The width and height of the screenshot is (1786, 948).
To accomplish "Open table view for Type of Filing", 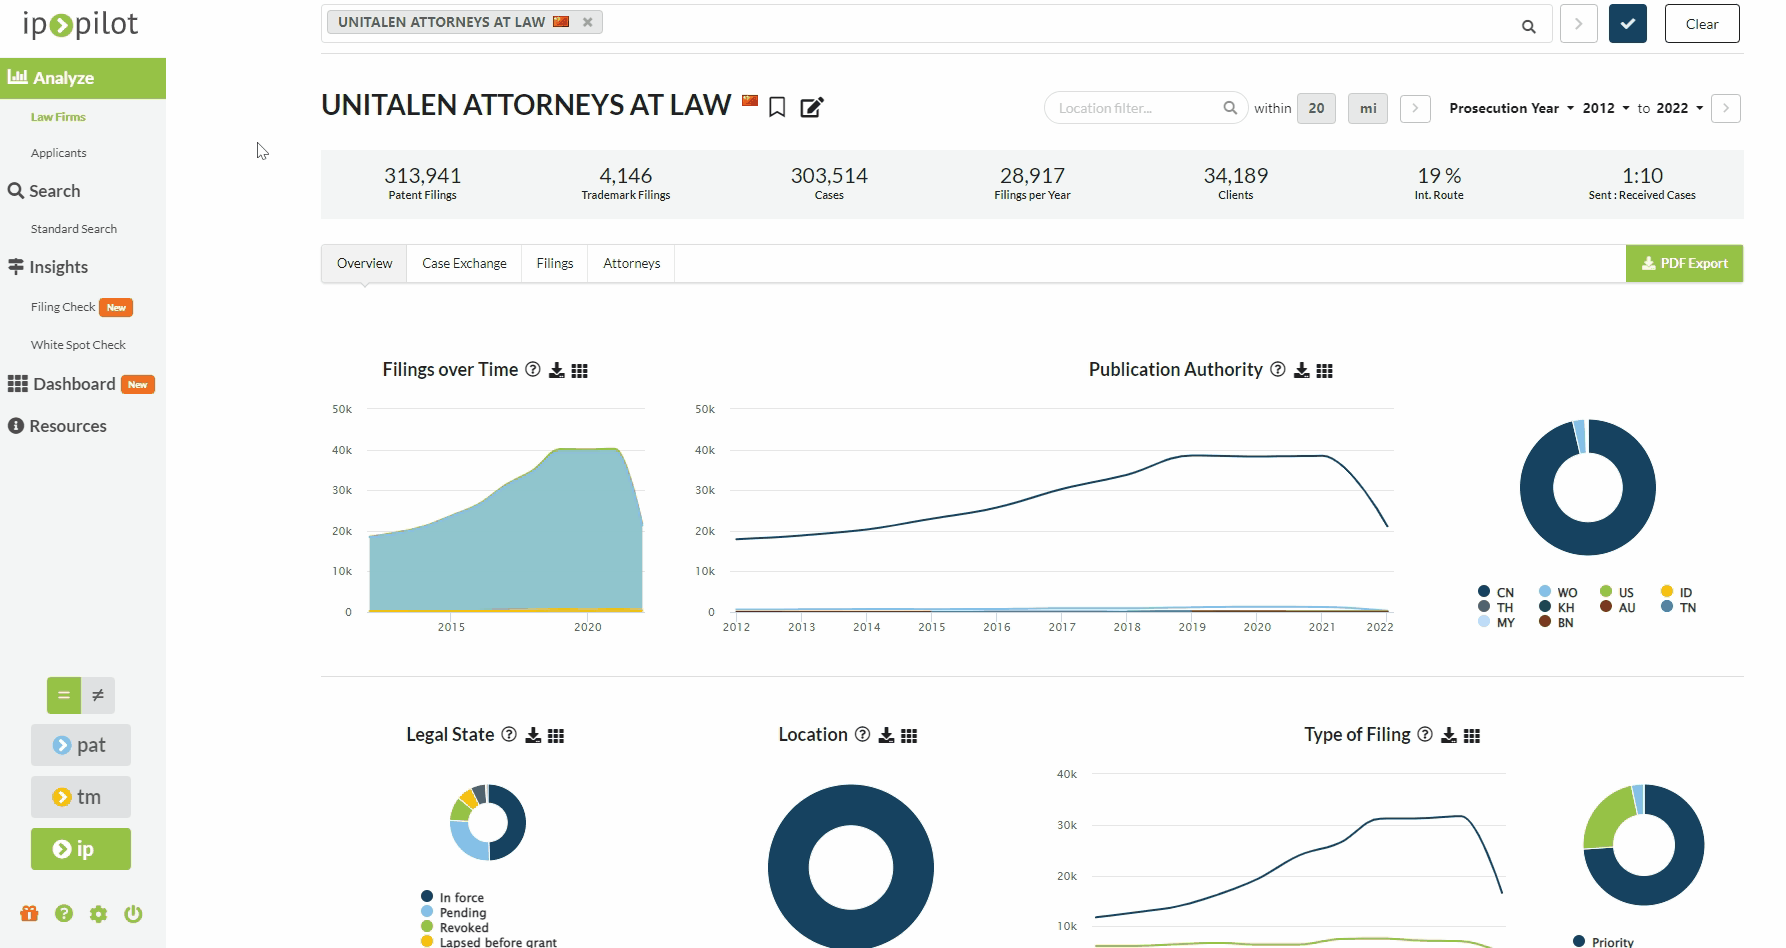I will click(1472, 735).
